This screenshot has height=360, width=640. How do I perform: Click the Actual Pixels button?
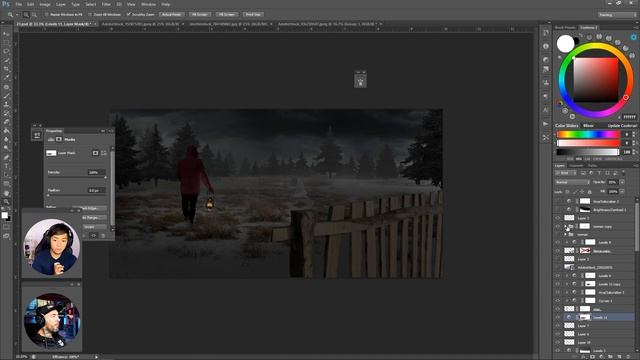pyautogui.click(x=171, y=15)
